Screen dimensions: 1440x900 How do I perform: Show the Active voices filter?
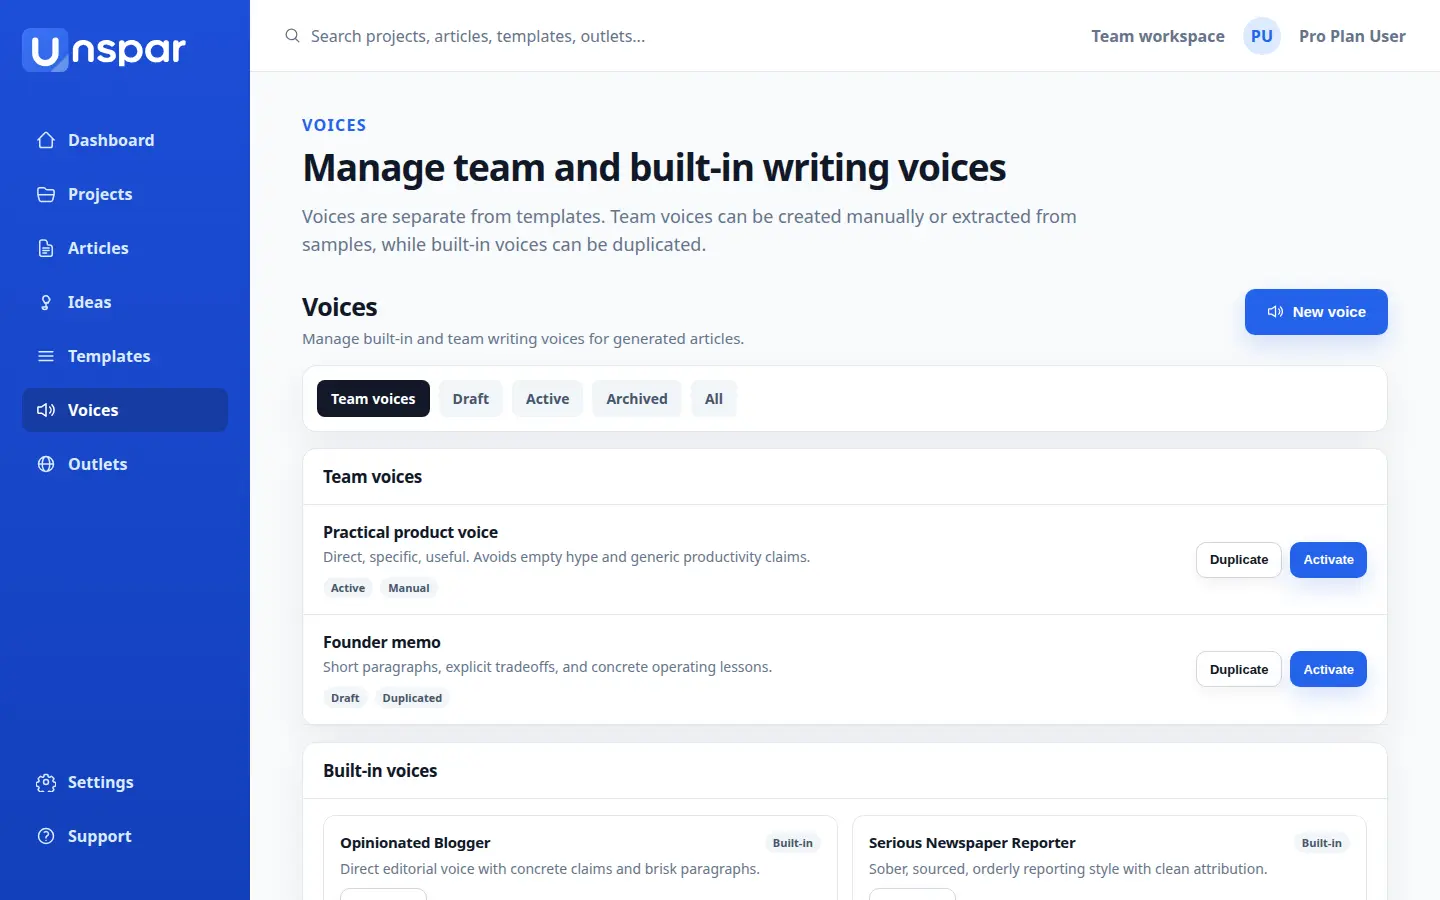point(548,398)
